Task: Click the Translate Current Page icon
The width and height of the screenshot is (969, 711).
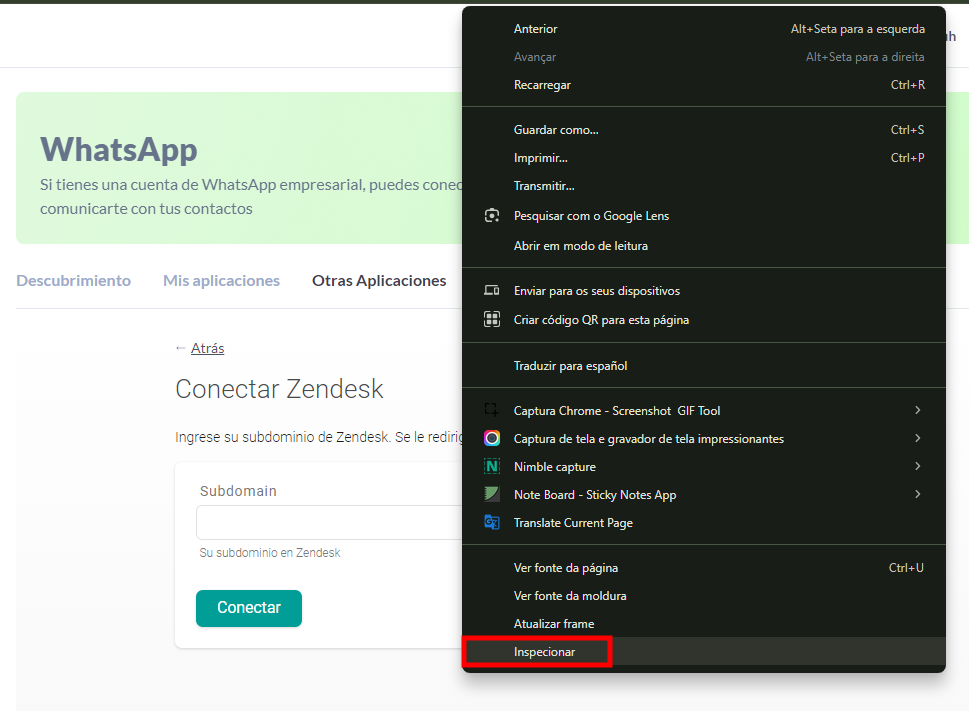Action: coord(491,522)
